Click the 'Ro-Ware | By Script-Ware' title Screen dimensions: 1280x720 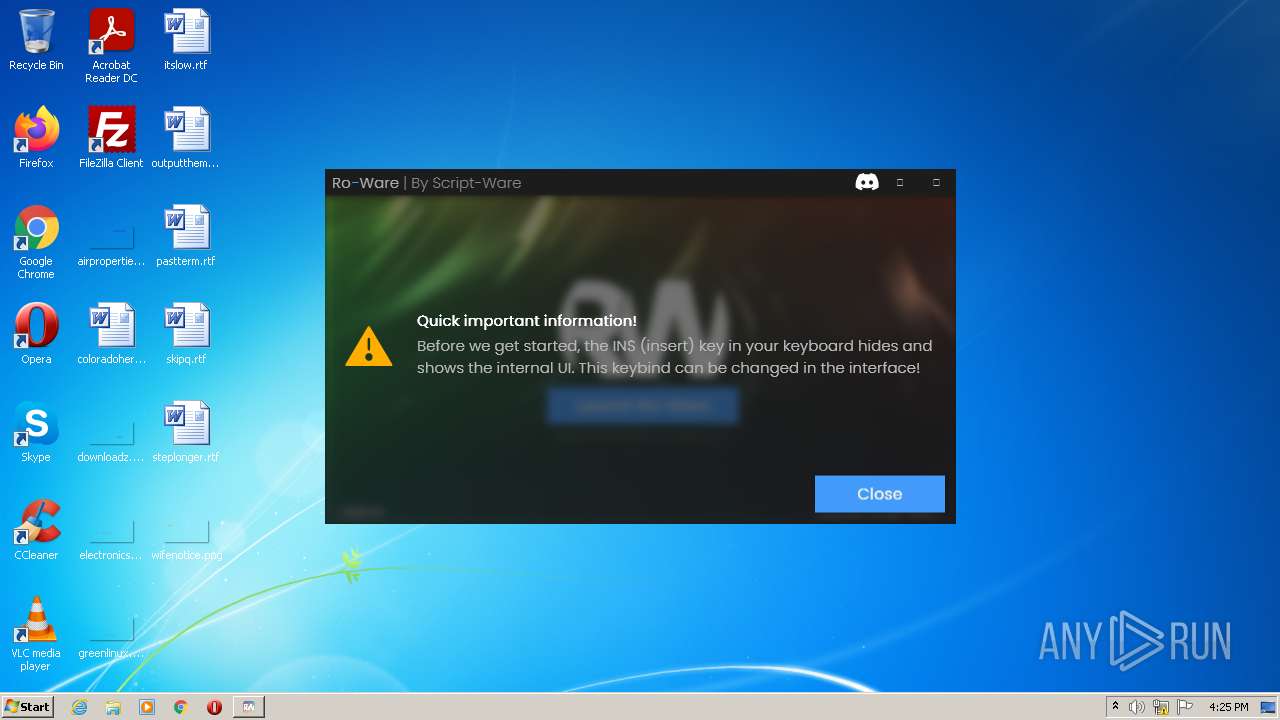point(426,183)
